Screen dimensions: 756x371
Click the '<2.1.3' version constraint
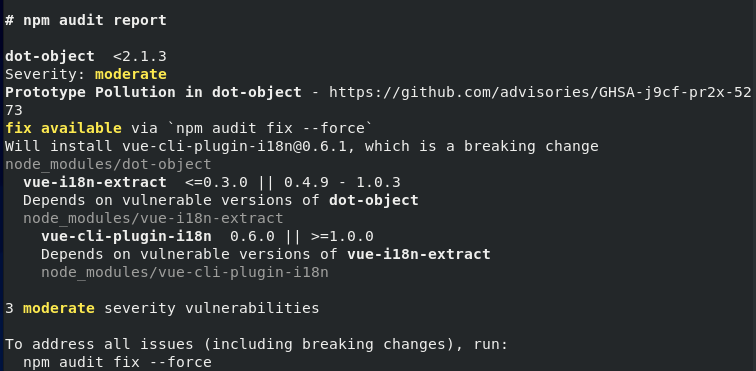pos(140,56)
